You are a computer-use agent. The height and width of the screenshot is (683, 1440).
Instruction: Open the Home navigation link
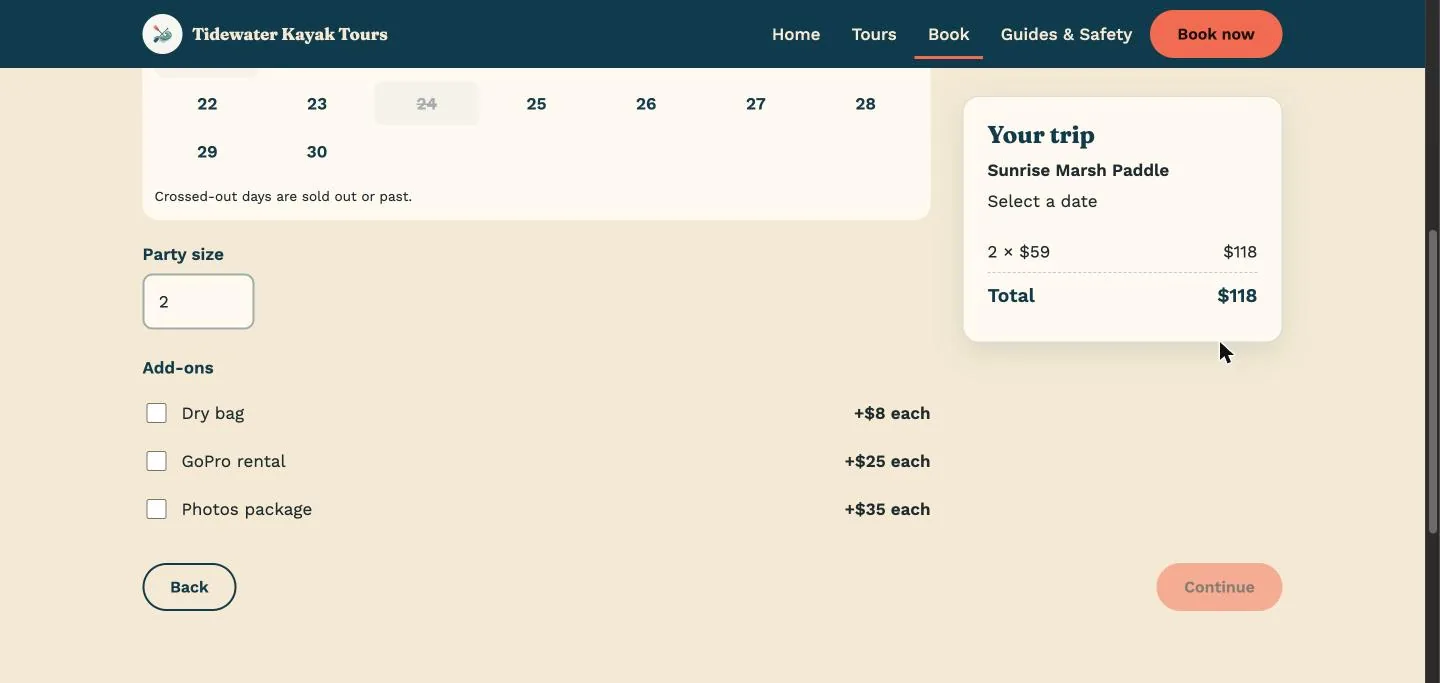point(796,34)
